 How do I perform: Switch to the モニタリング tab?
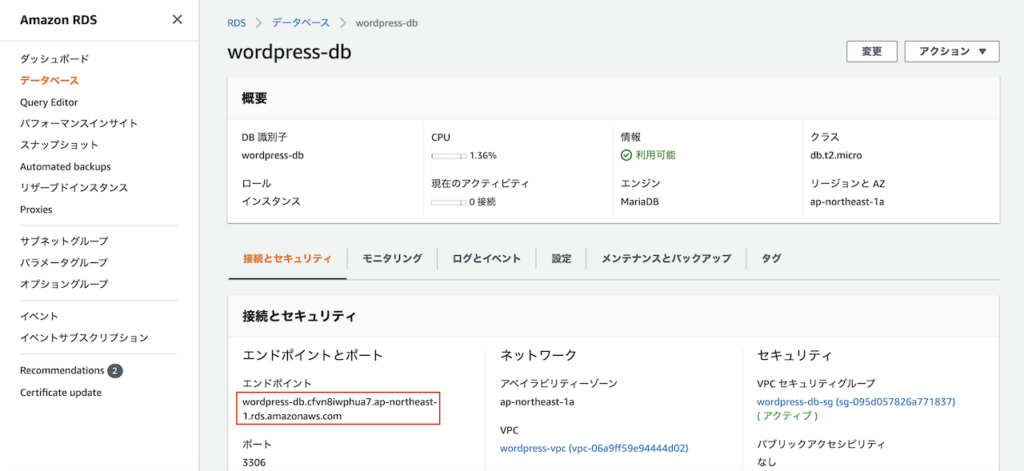[392, 258]
